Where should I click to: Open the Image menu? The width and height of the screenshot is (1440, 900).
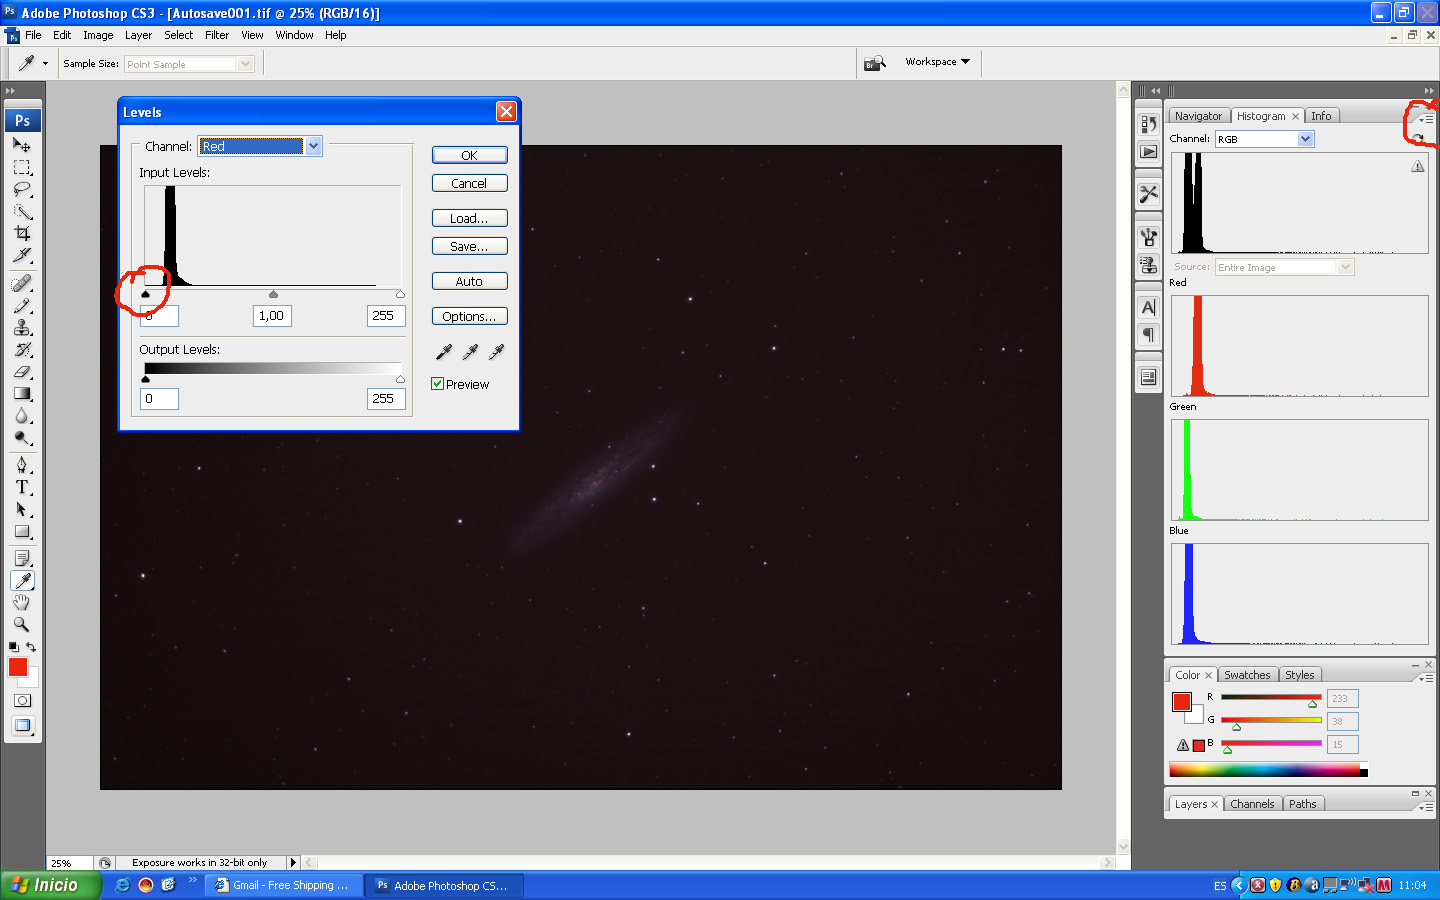pyautogui.click(x=98, y=35)
